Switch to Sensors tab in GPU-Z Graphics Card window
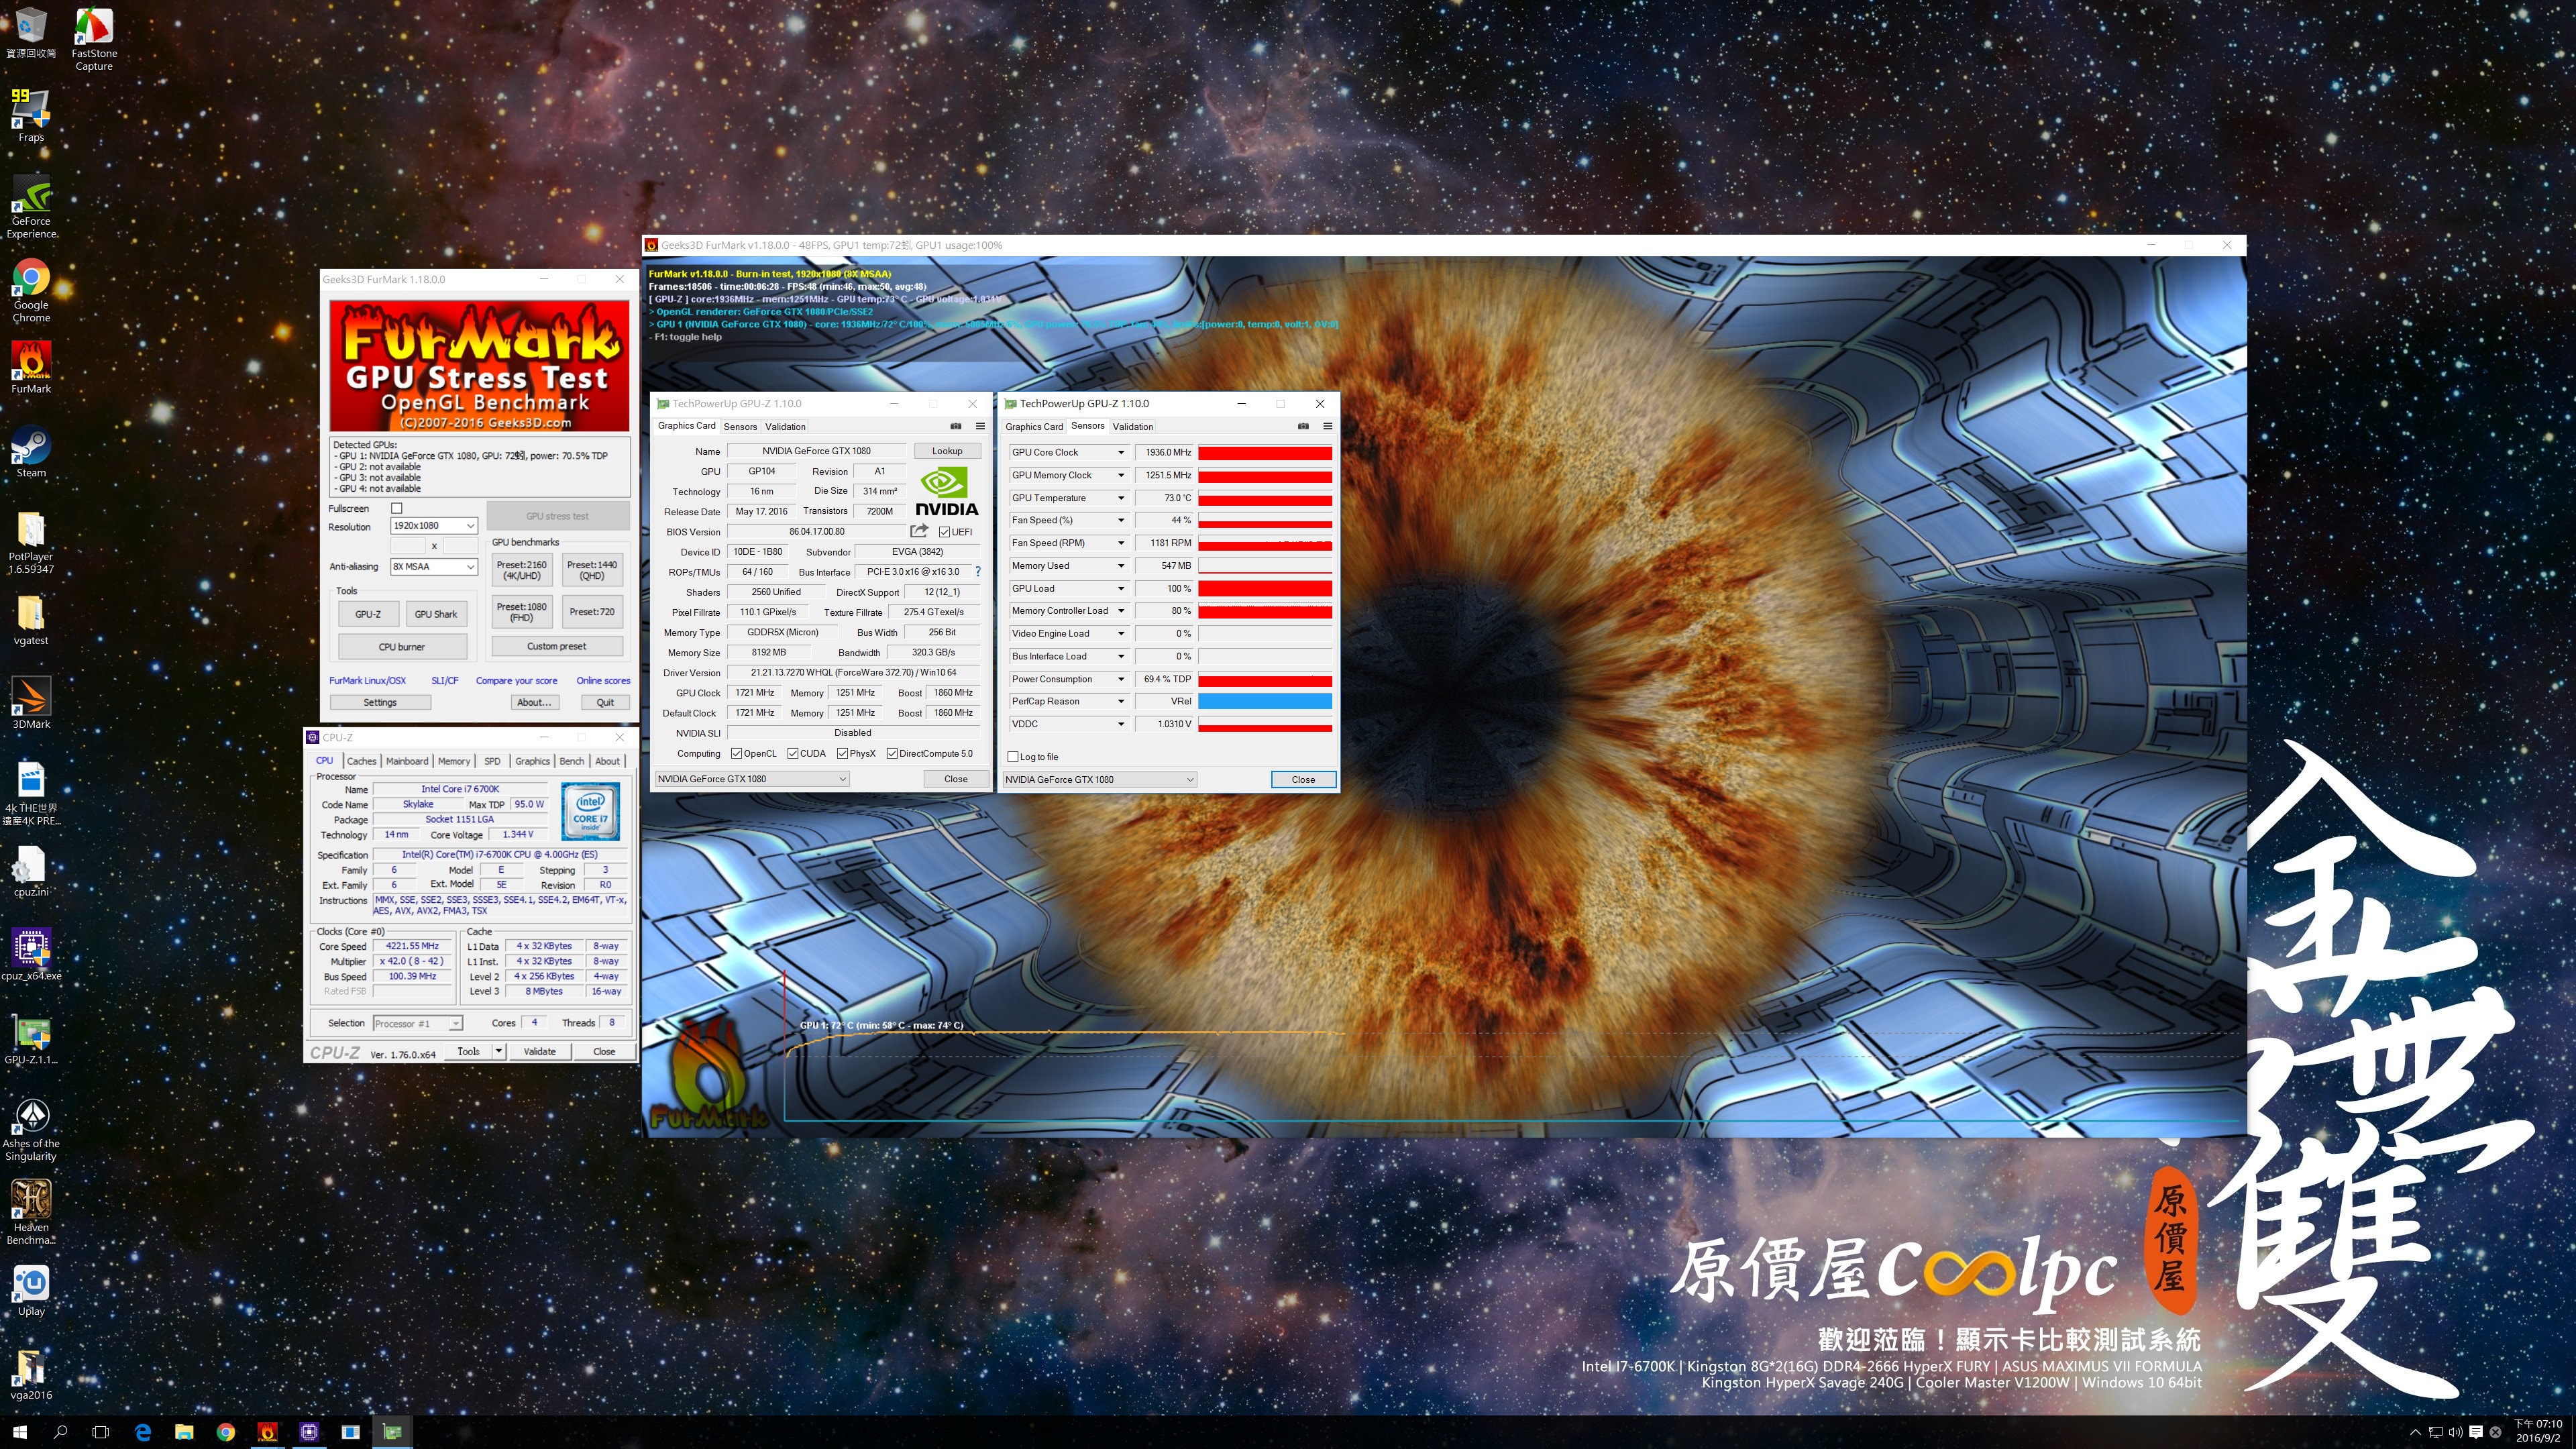Screen dimensions: 2576x1449 740,427
